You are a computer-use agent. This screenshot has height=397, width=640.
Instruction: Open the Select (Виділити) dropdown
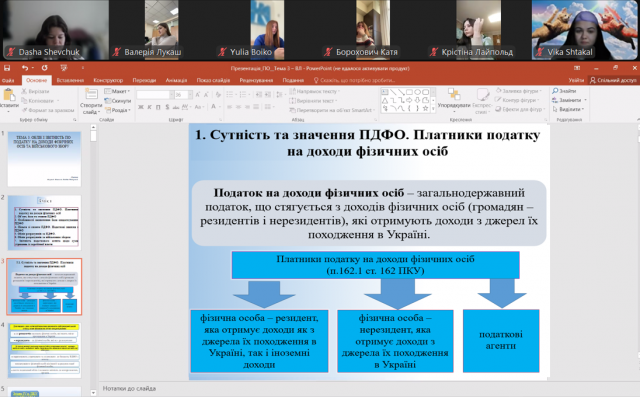568,109
